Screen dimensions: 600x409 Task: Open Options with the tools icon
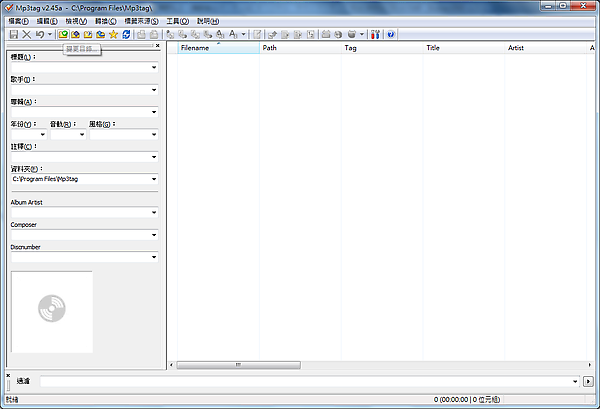click(x=375, y=34)
